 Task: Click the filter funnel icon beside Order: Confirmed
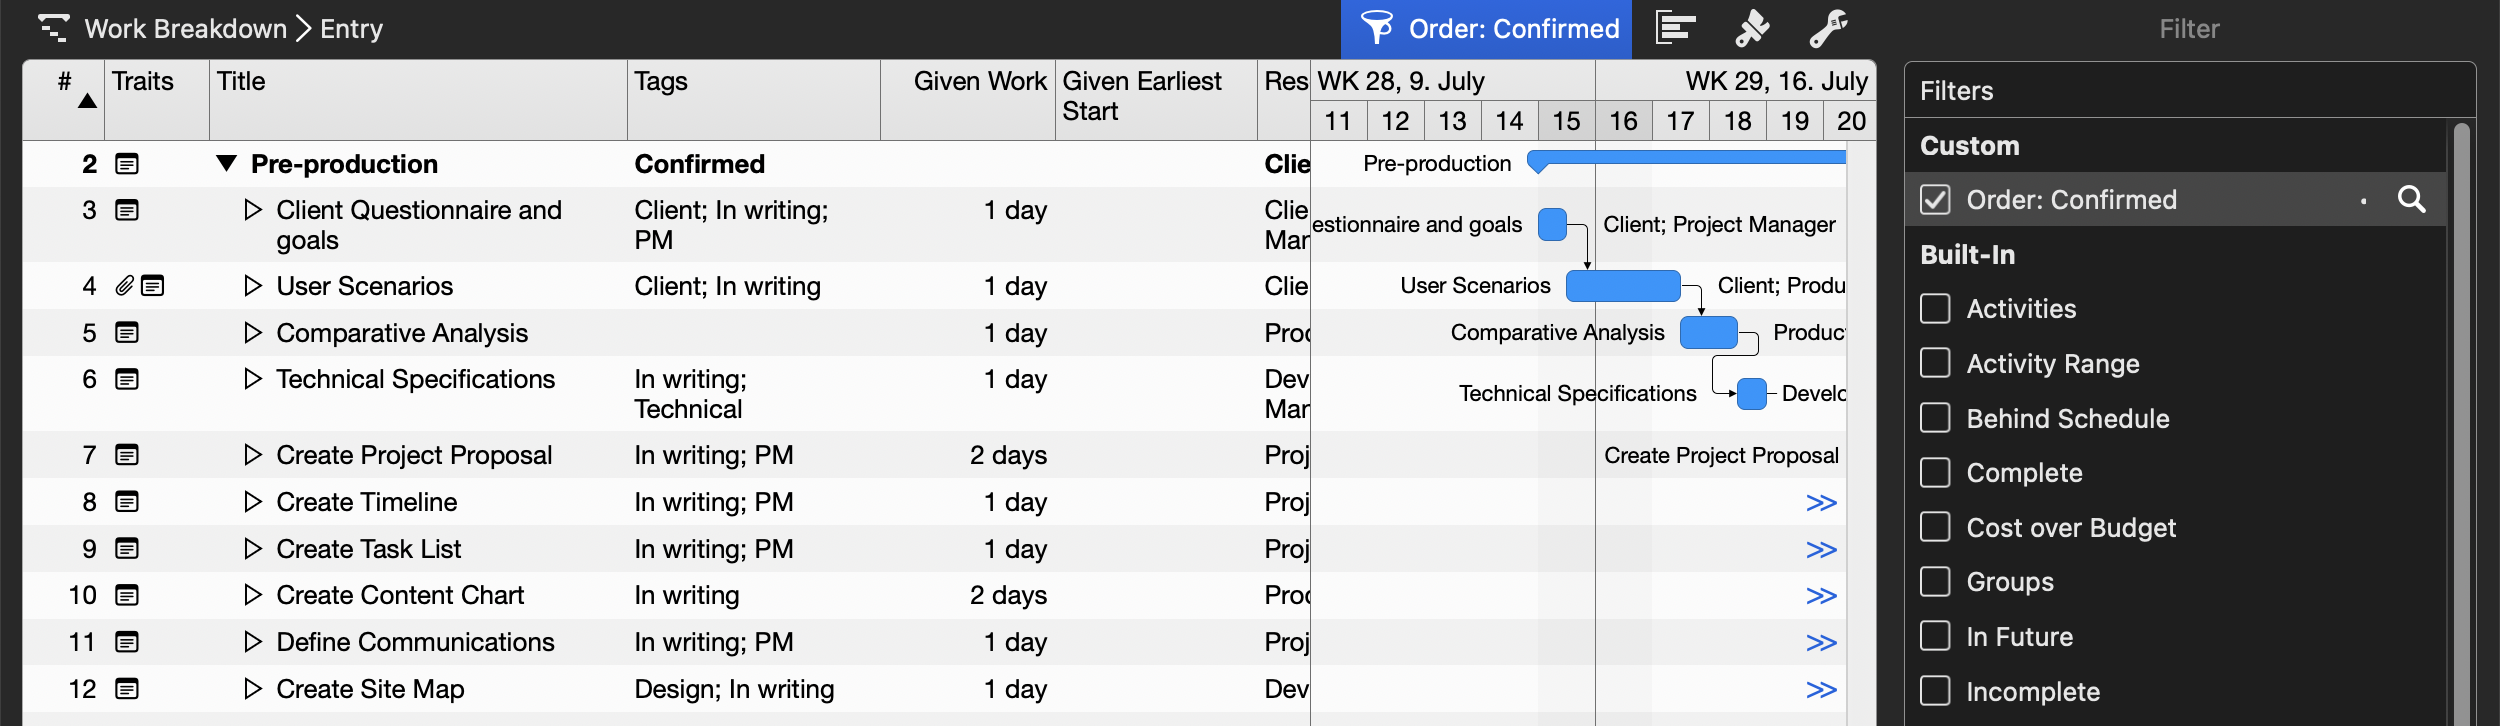[1377, 28]
